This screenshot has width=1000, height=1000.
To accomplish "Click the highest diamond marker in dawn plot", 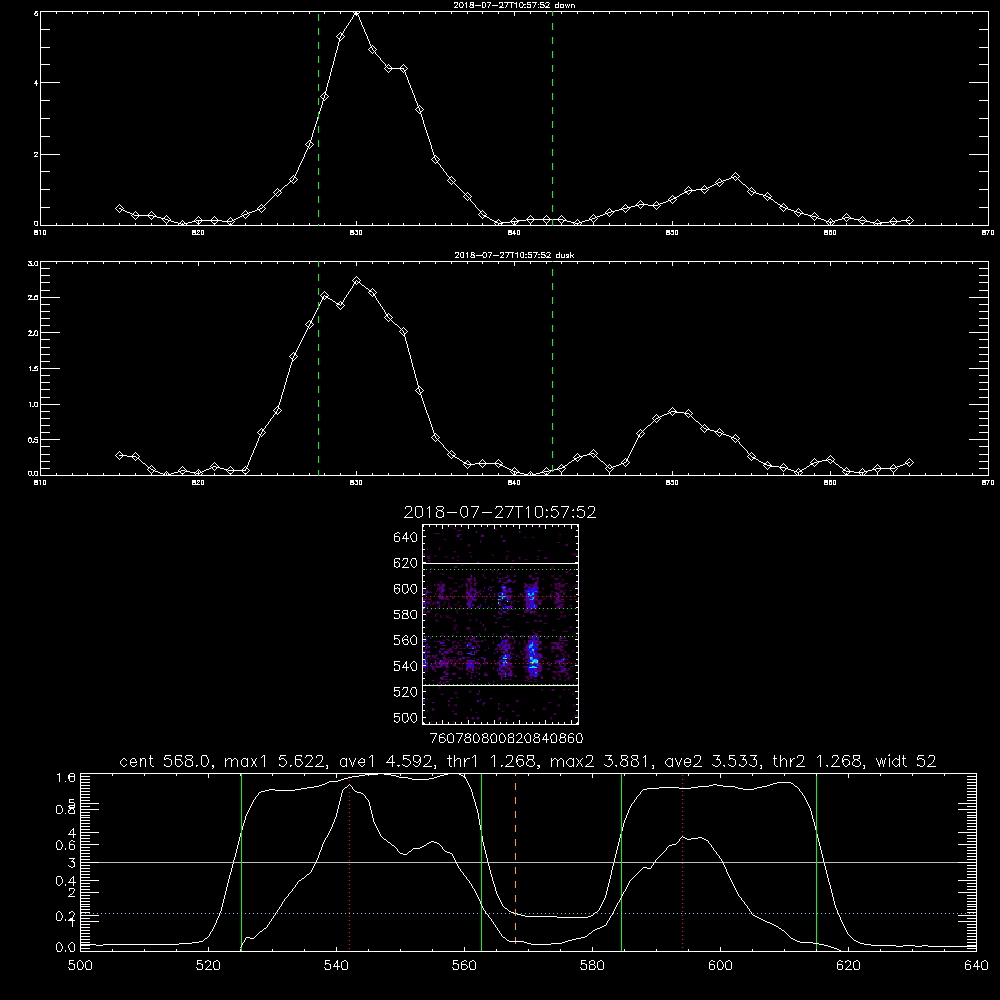I will [x=357, y=12].
